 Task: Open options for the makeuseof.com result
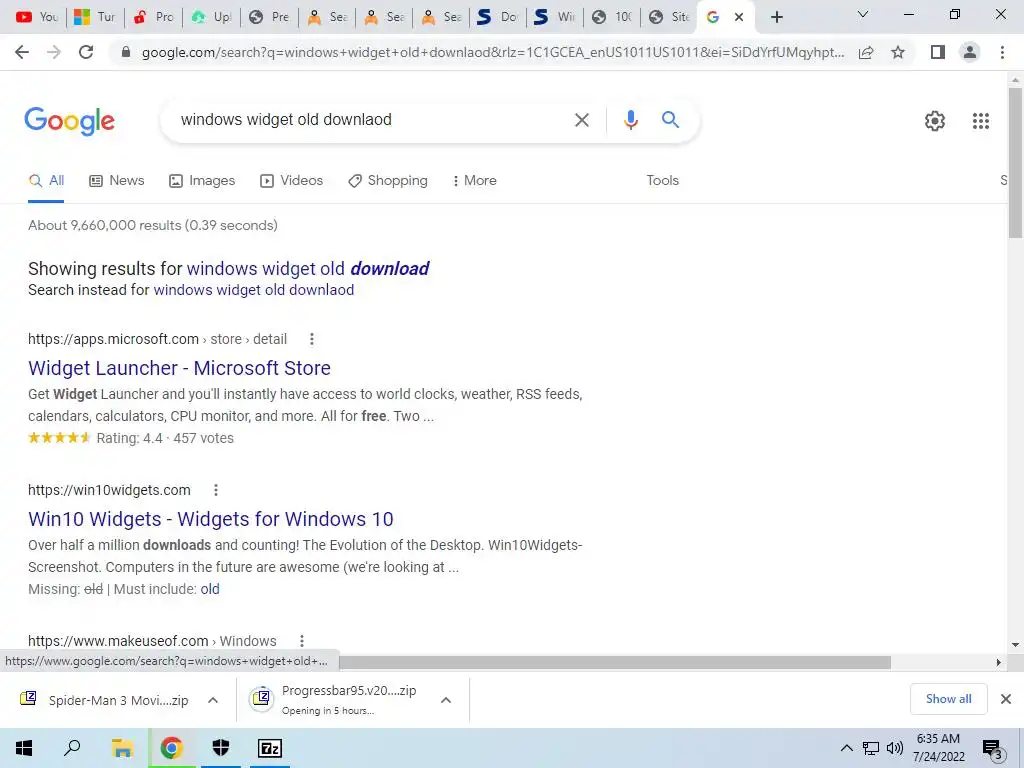click(302, 641)
